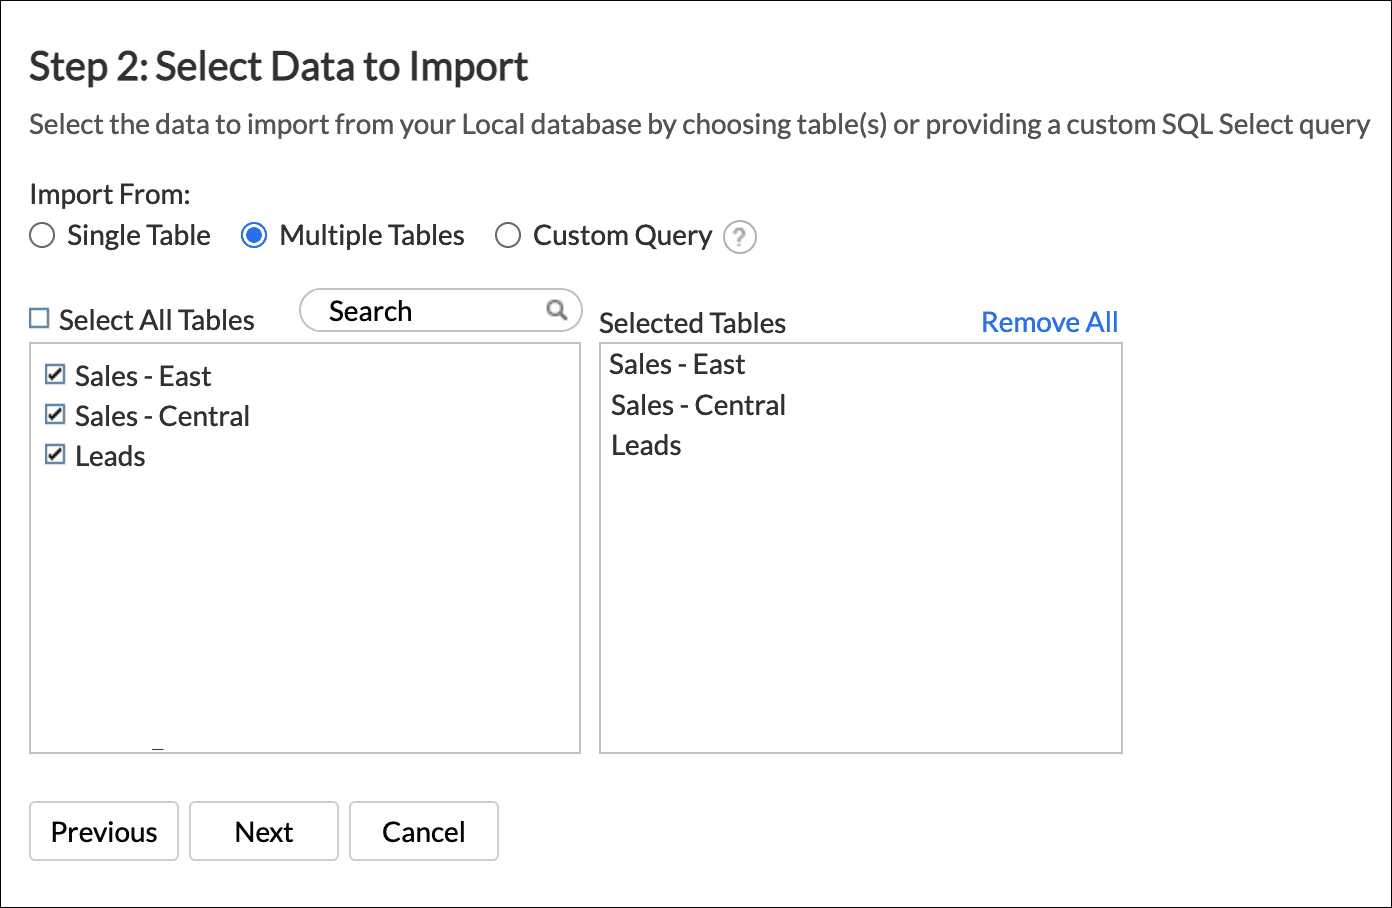Click the Select All Tables label
Image resolution: width=1392 pixels, height=908 pixels.
[157, 320]
